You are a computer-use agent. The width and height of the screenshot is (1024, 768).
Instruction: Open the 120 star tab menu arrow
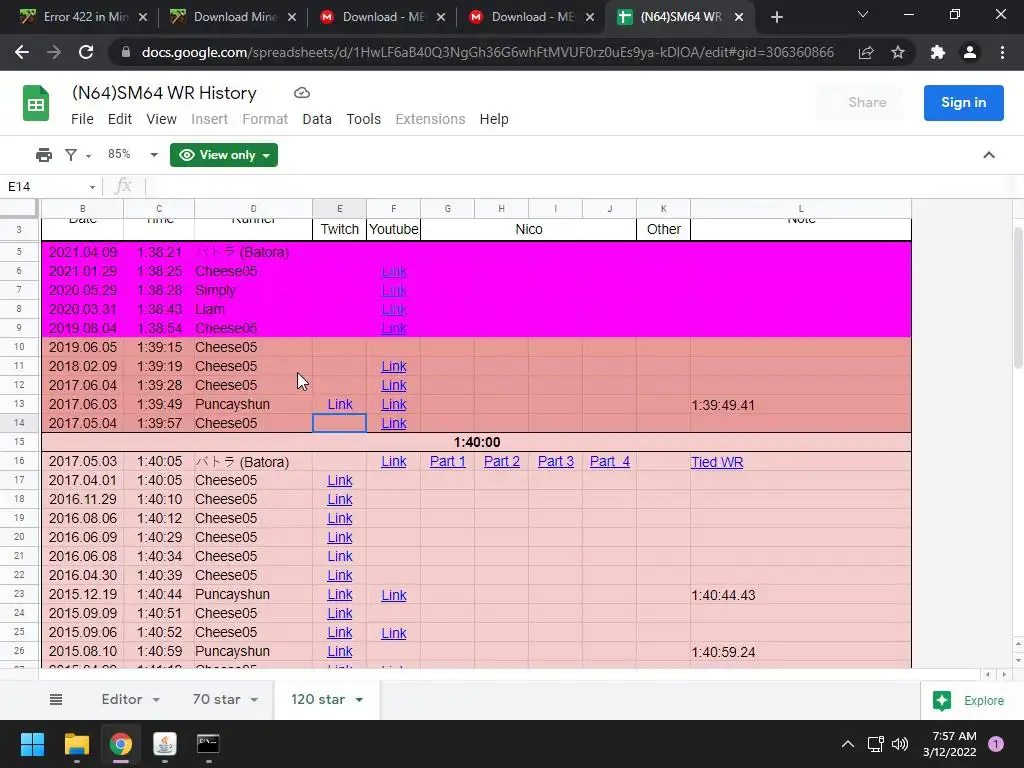[359, 700]
